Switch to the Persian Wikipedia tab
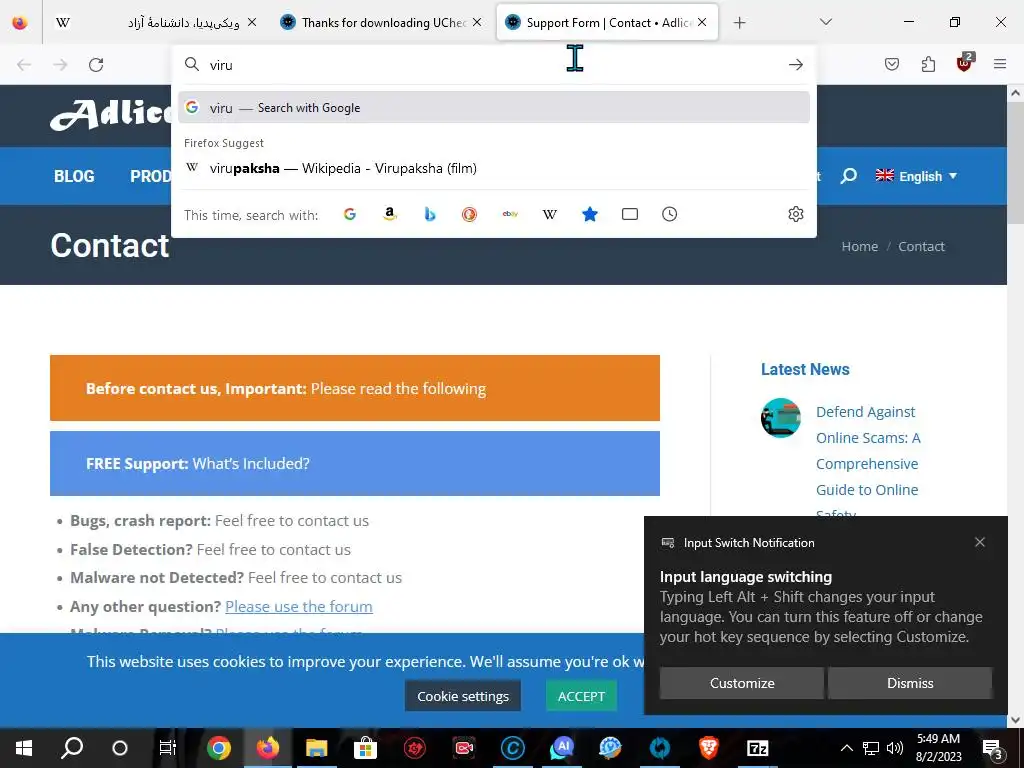Screen dimensions: 1024x768 tap(157, 23)
